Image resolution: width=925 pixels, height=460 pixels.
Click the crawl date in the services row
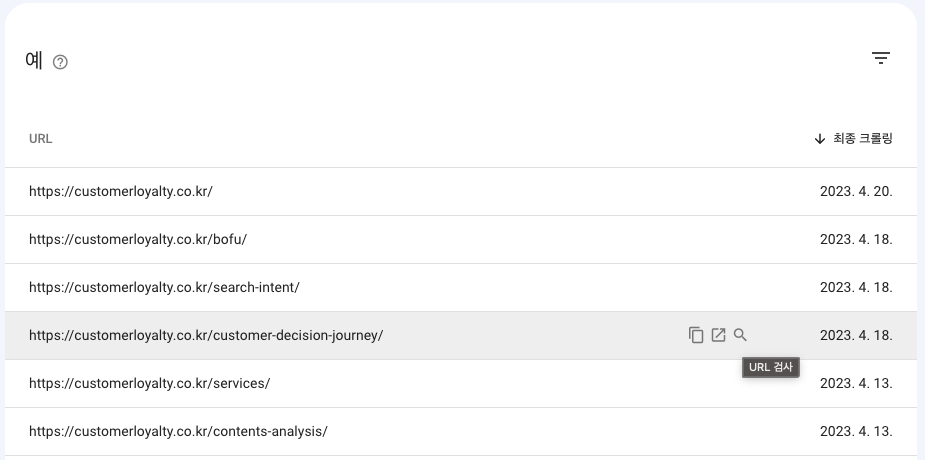(856, 383)
